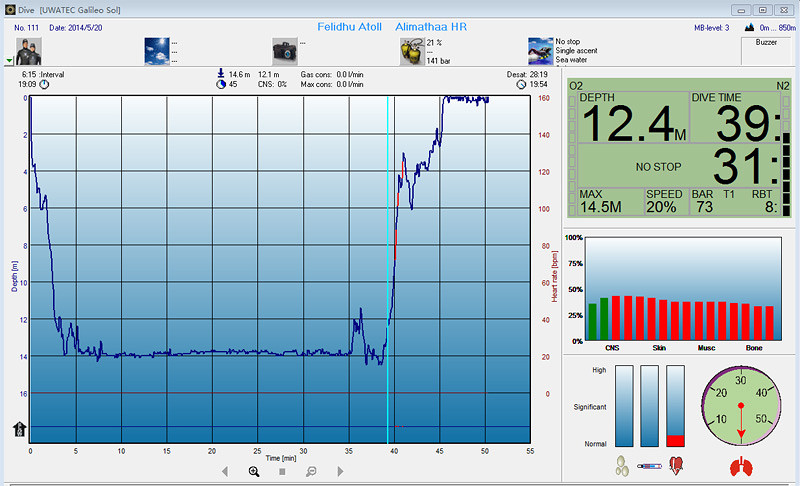
Task: Click the MB-level 3 text
Action: click(711, 28)
